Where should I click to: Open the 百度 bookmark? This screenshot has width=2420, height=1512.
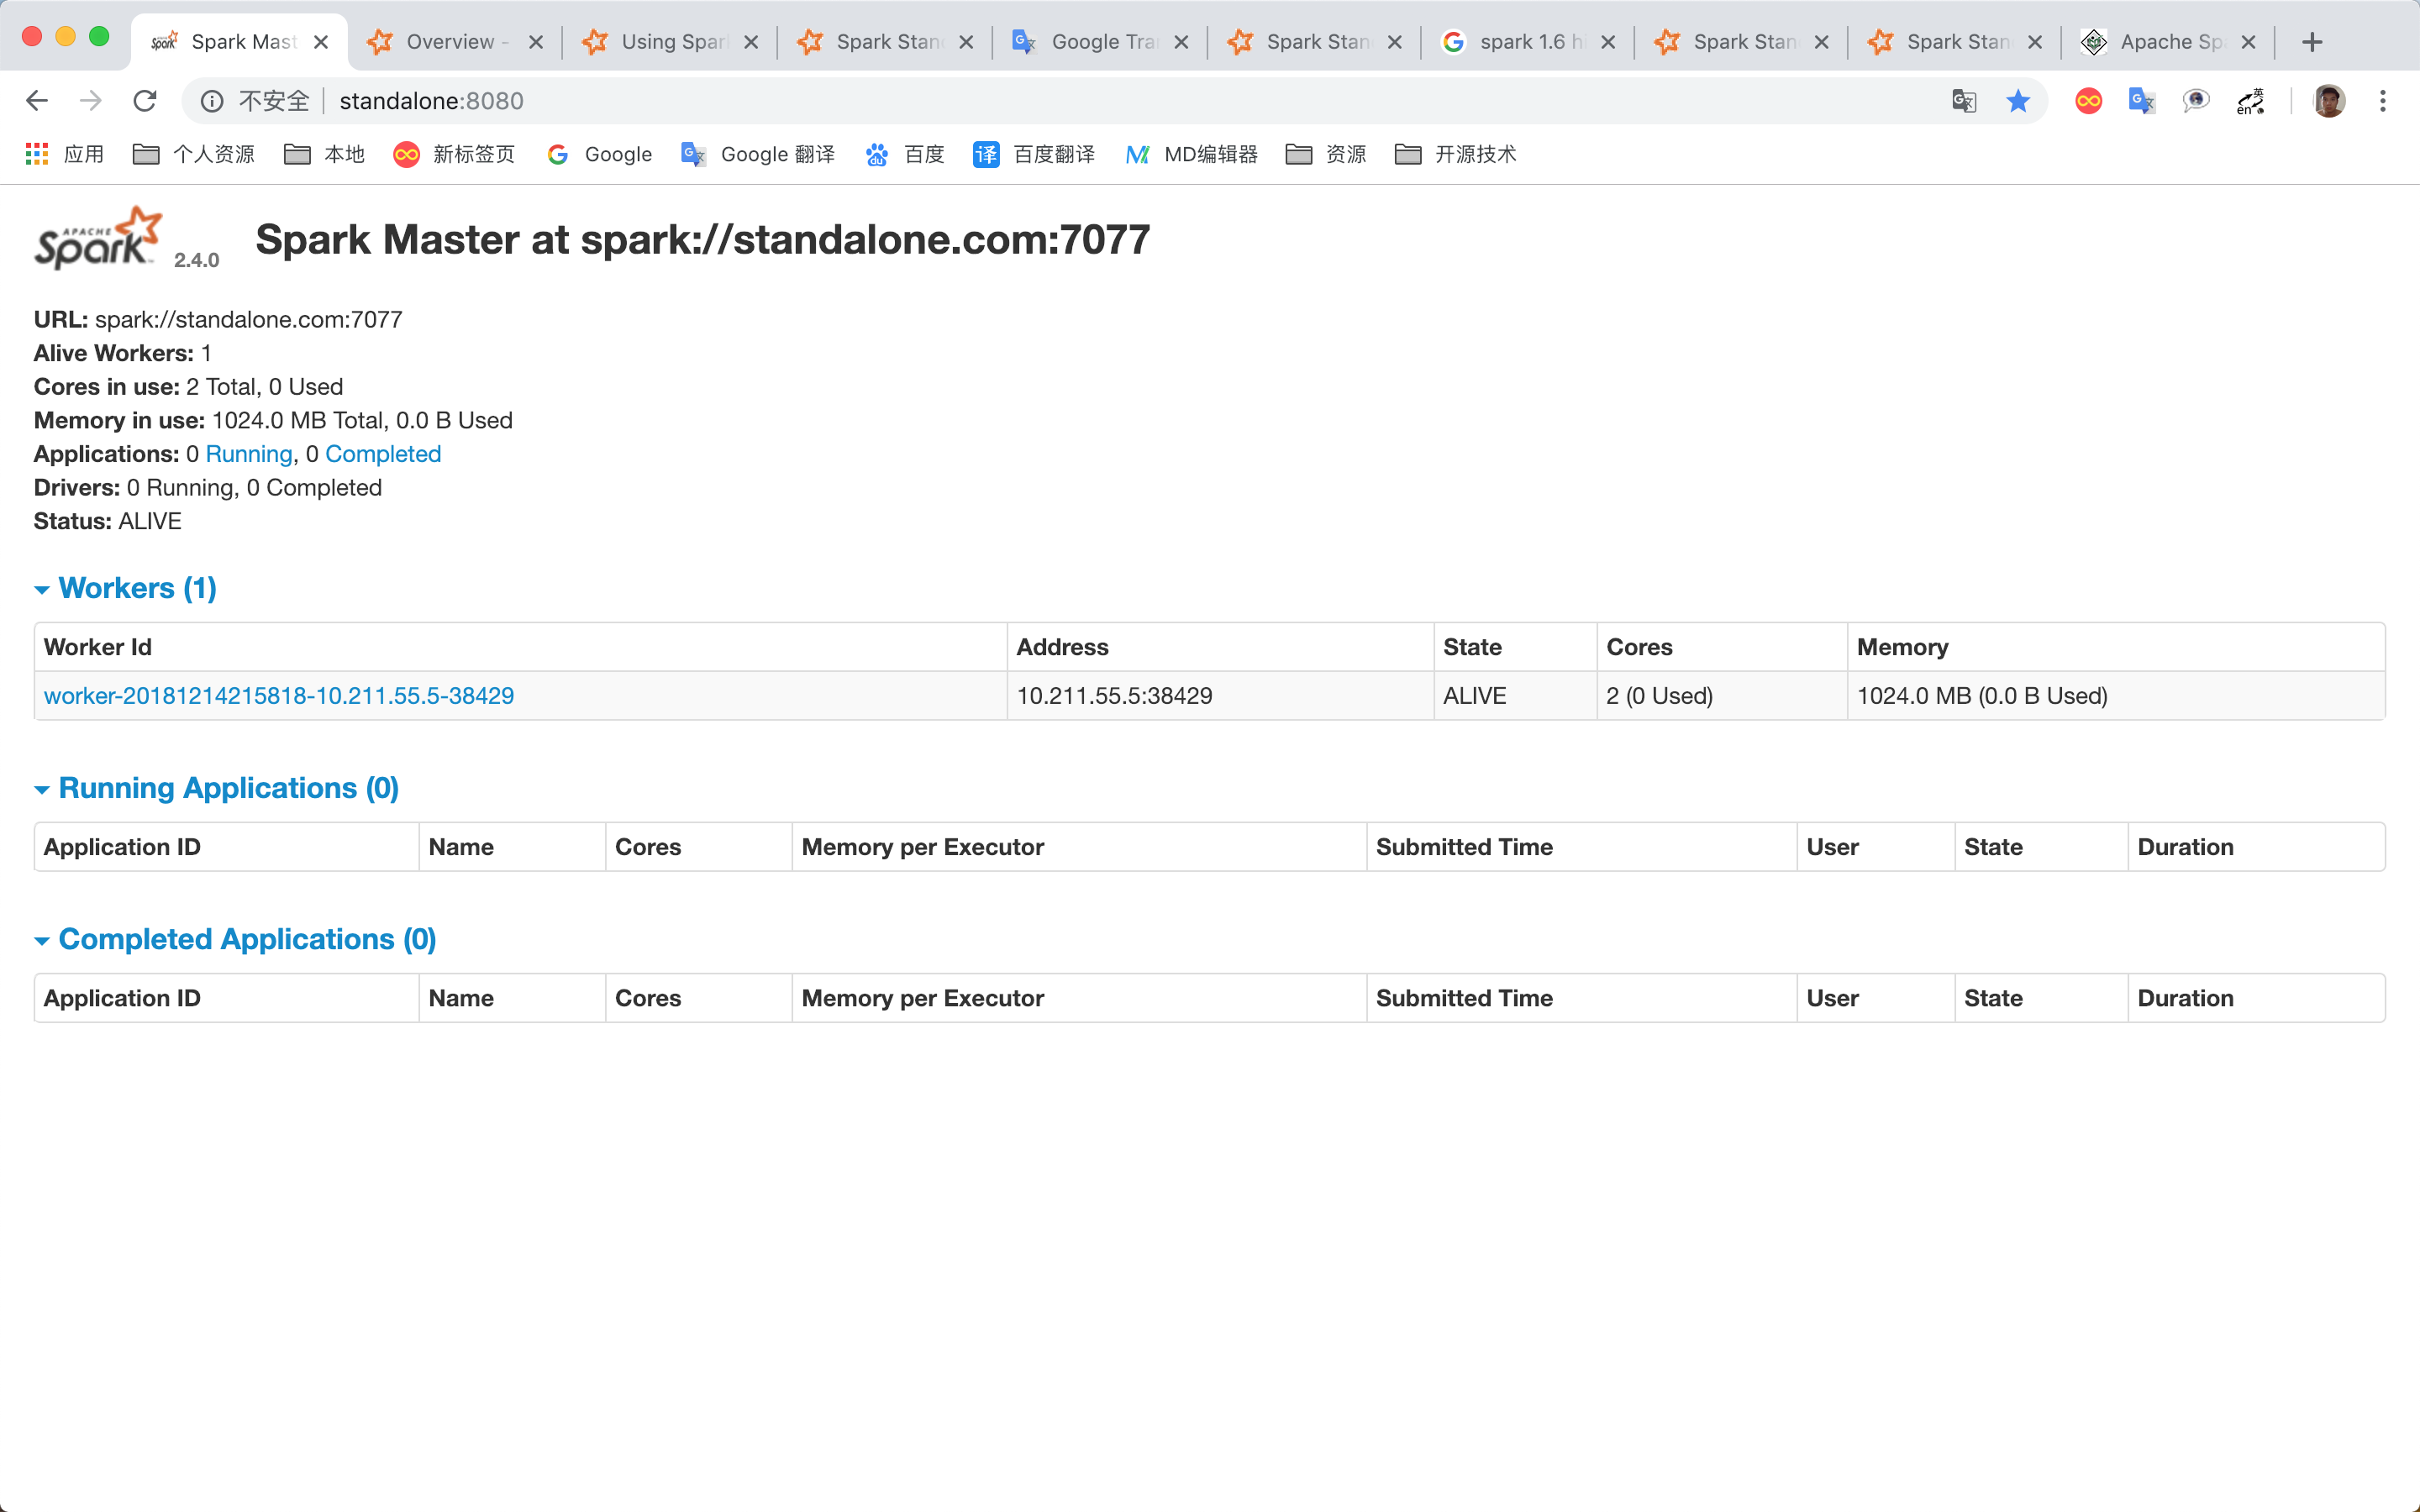point(905,154)
